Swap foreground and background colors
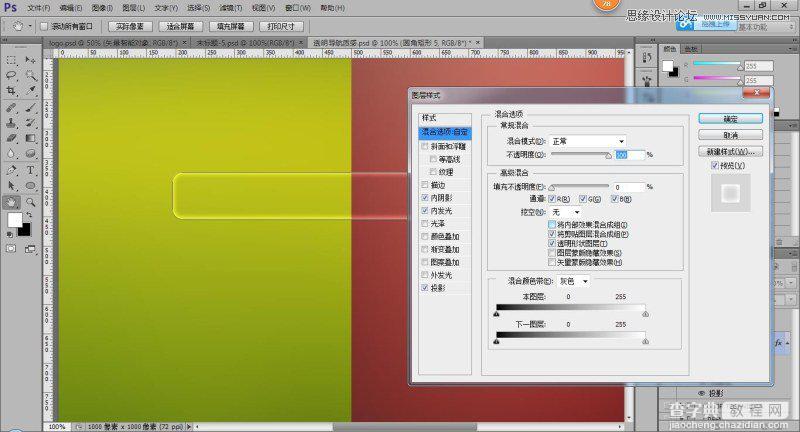The height and width of the screenshot is (432, 800). click(x=29, y=214)
